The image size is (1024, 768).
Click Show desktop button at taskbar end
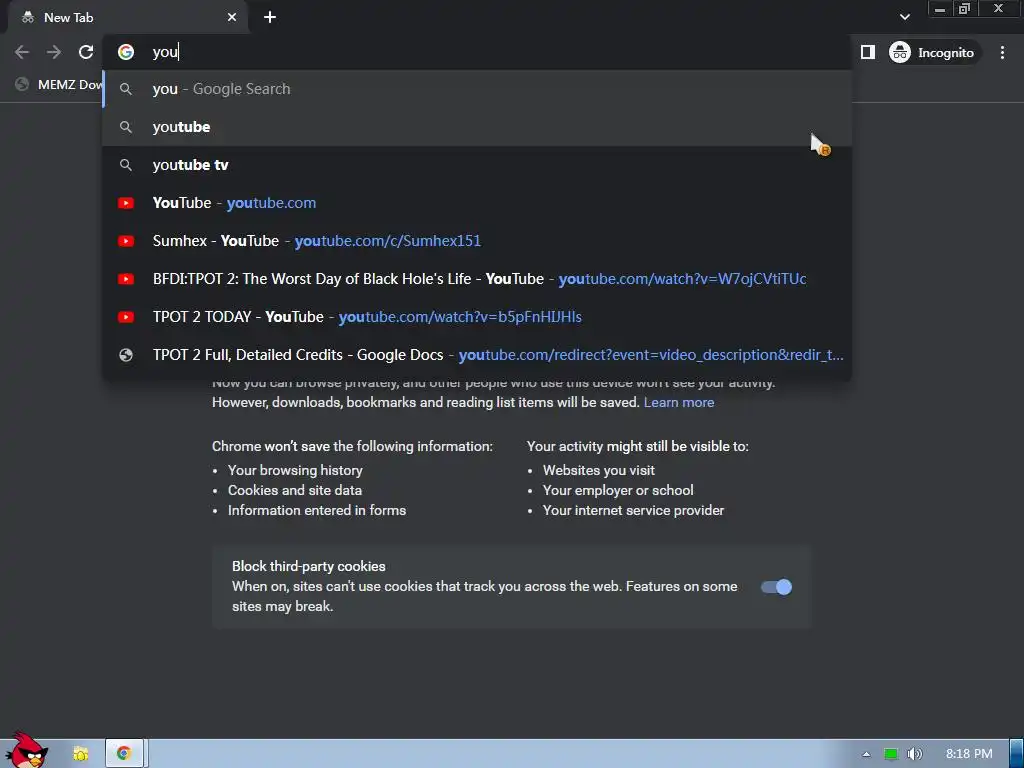pos(1016,754)
